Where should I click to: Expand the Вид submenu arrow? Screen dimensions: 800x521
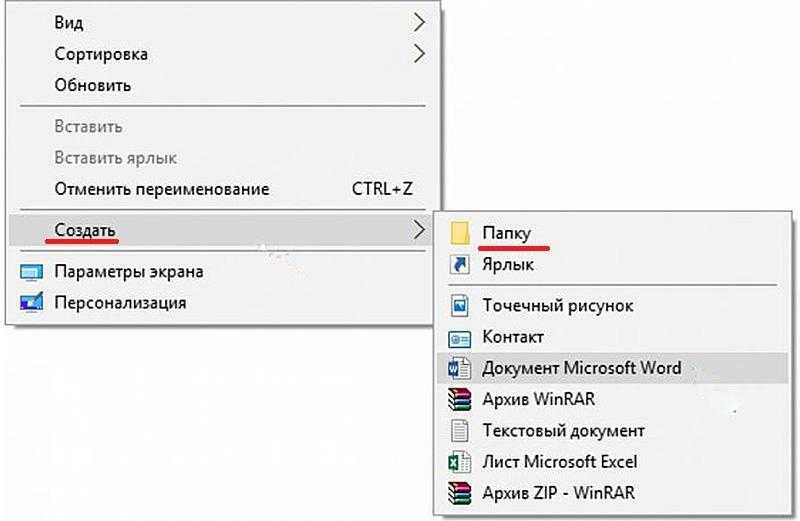pos(419,22)
